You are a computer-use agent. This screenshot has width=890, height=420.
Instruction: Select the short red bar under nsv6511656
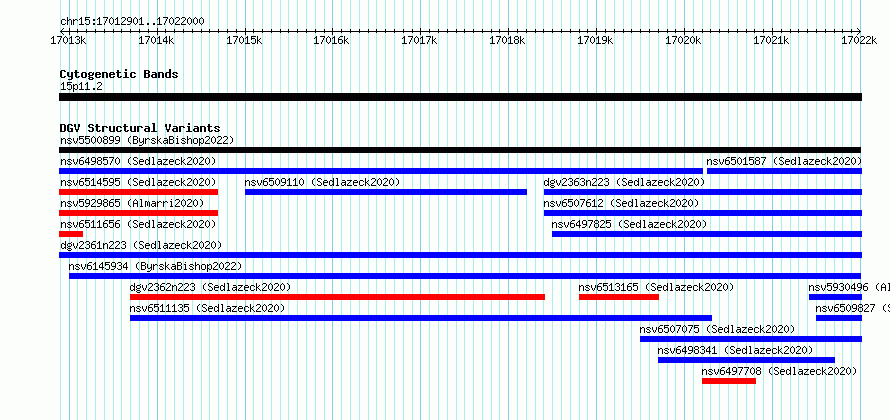pos(71,234)
